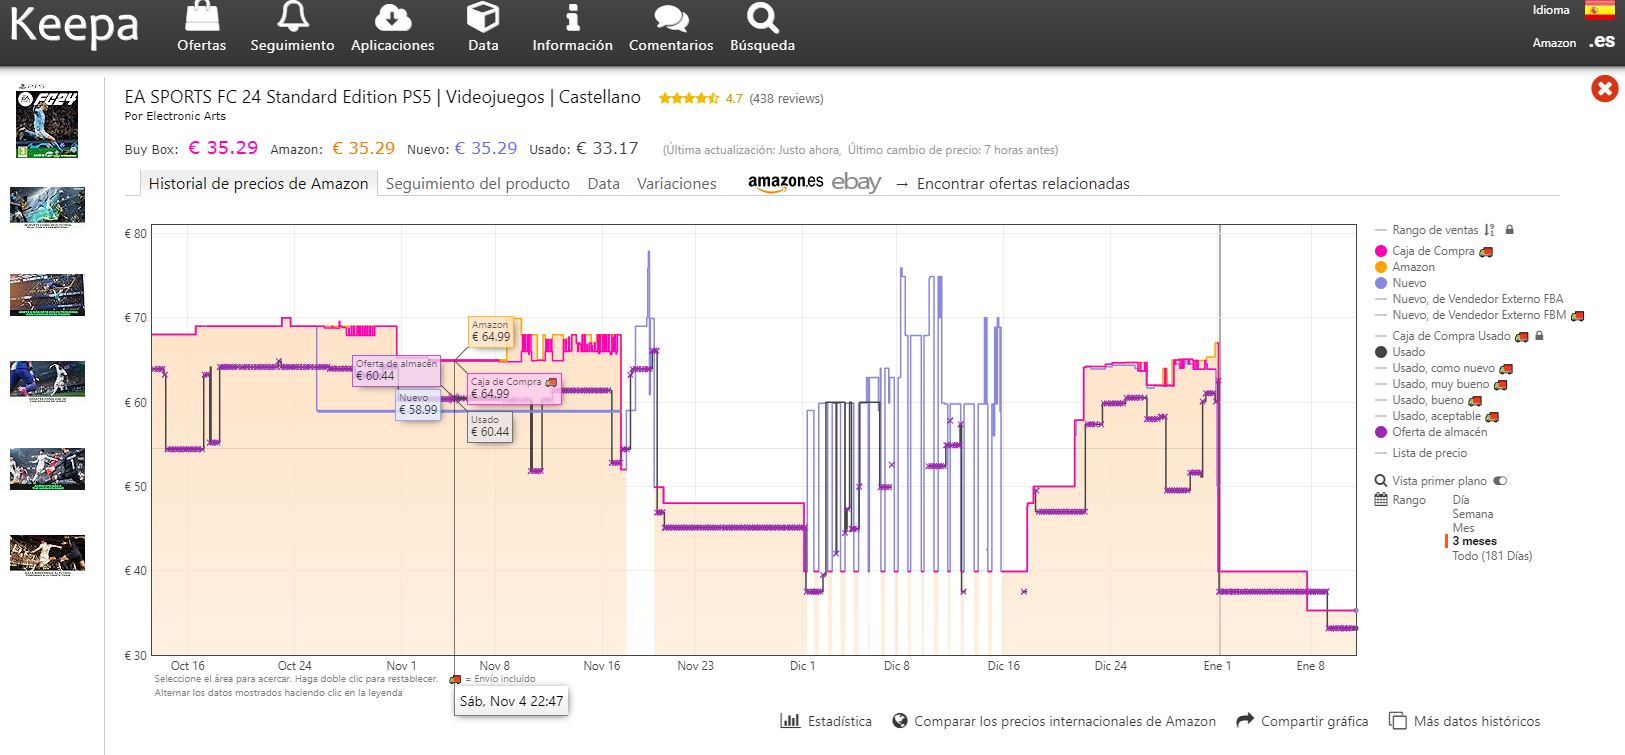Toggle Usado, como nuevo series

tap(1444, 368)
